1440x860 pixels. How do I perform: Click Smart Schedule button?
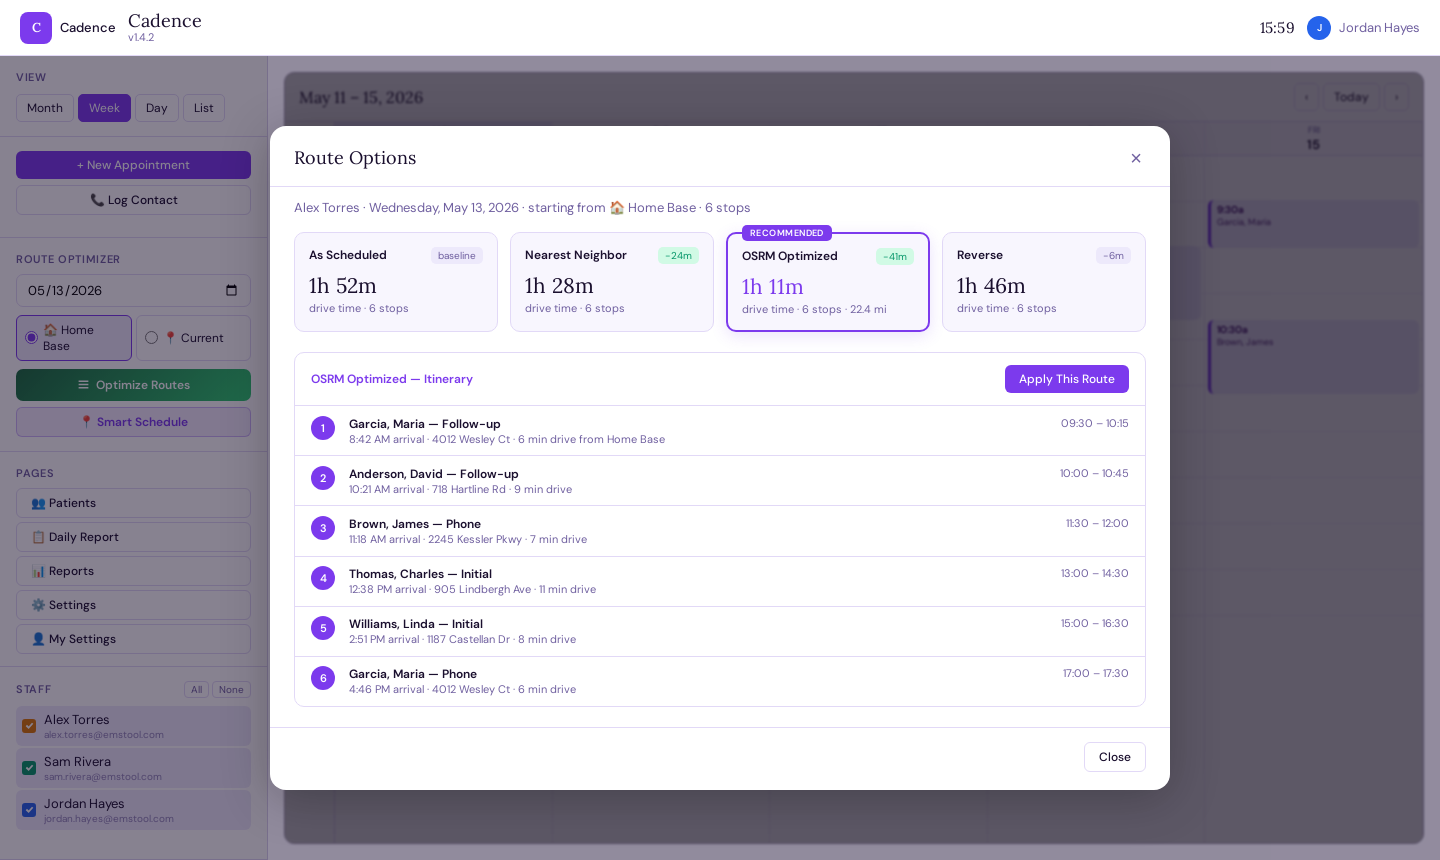pyautogui.click(x=133, y=422)
